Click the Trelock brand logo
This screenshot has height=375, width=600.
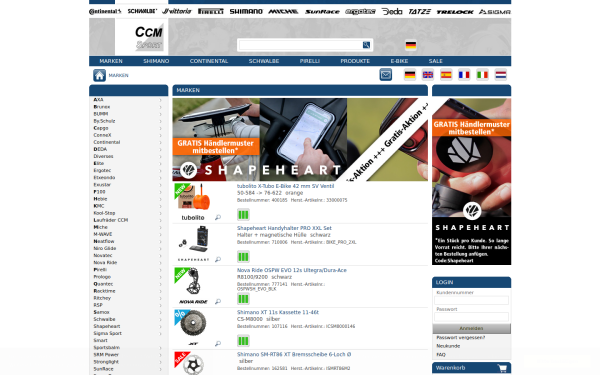455,12
